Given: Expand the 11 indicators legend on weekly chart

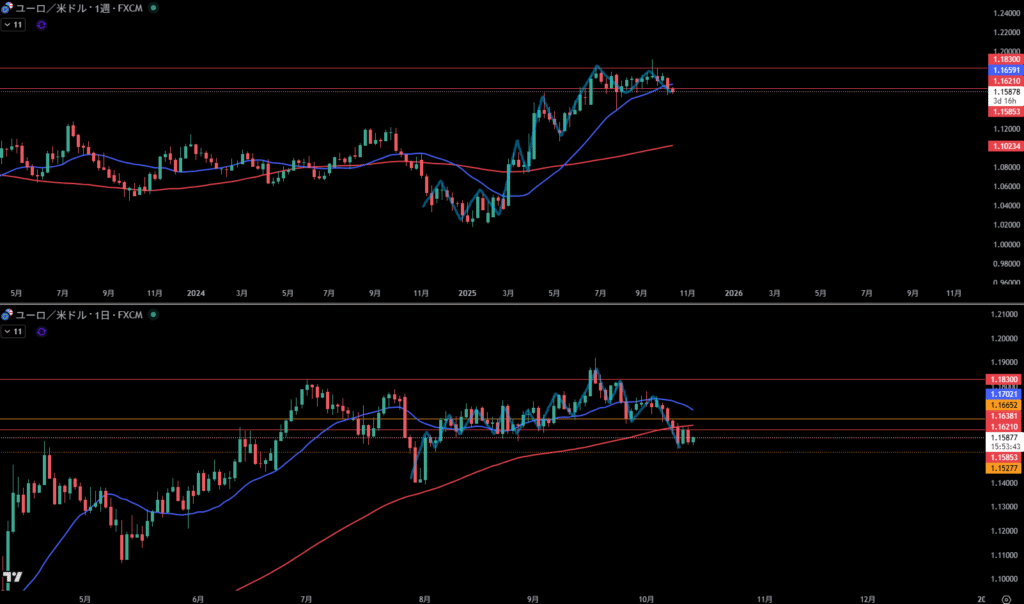Looking at the screenshot, I should [14, 25].
